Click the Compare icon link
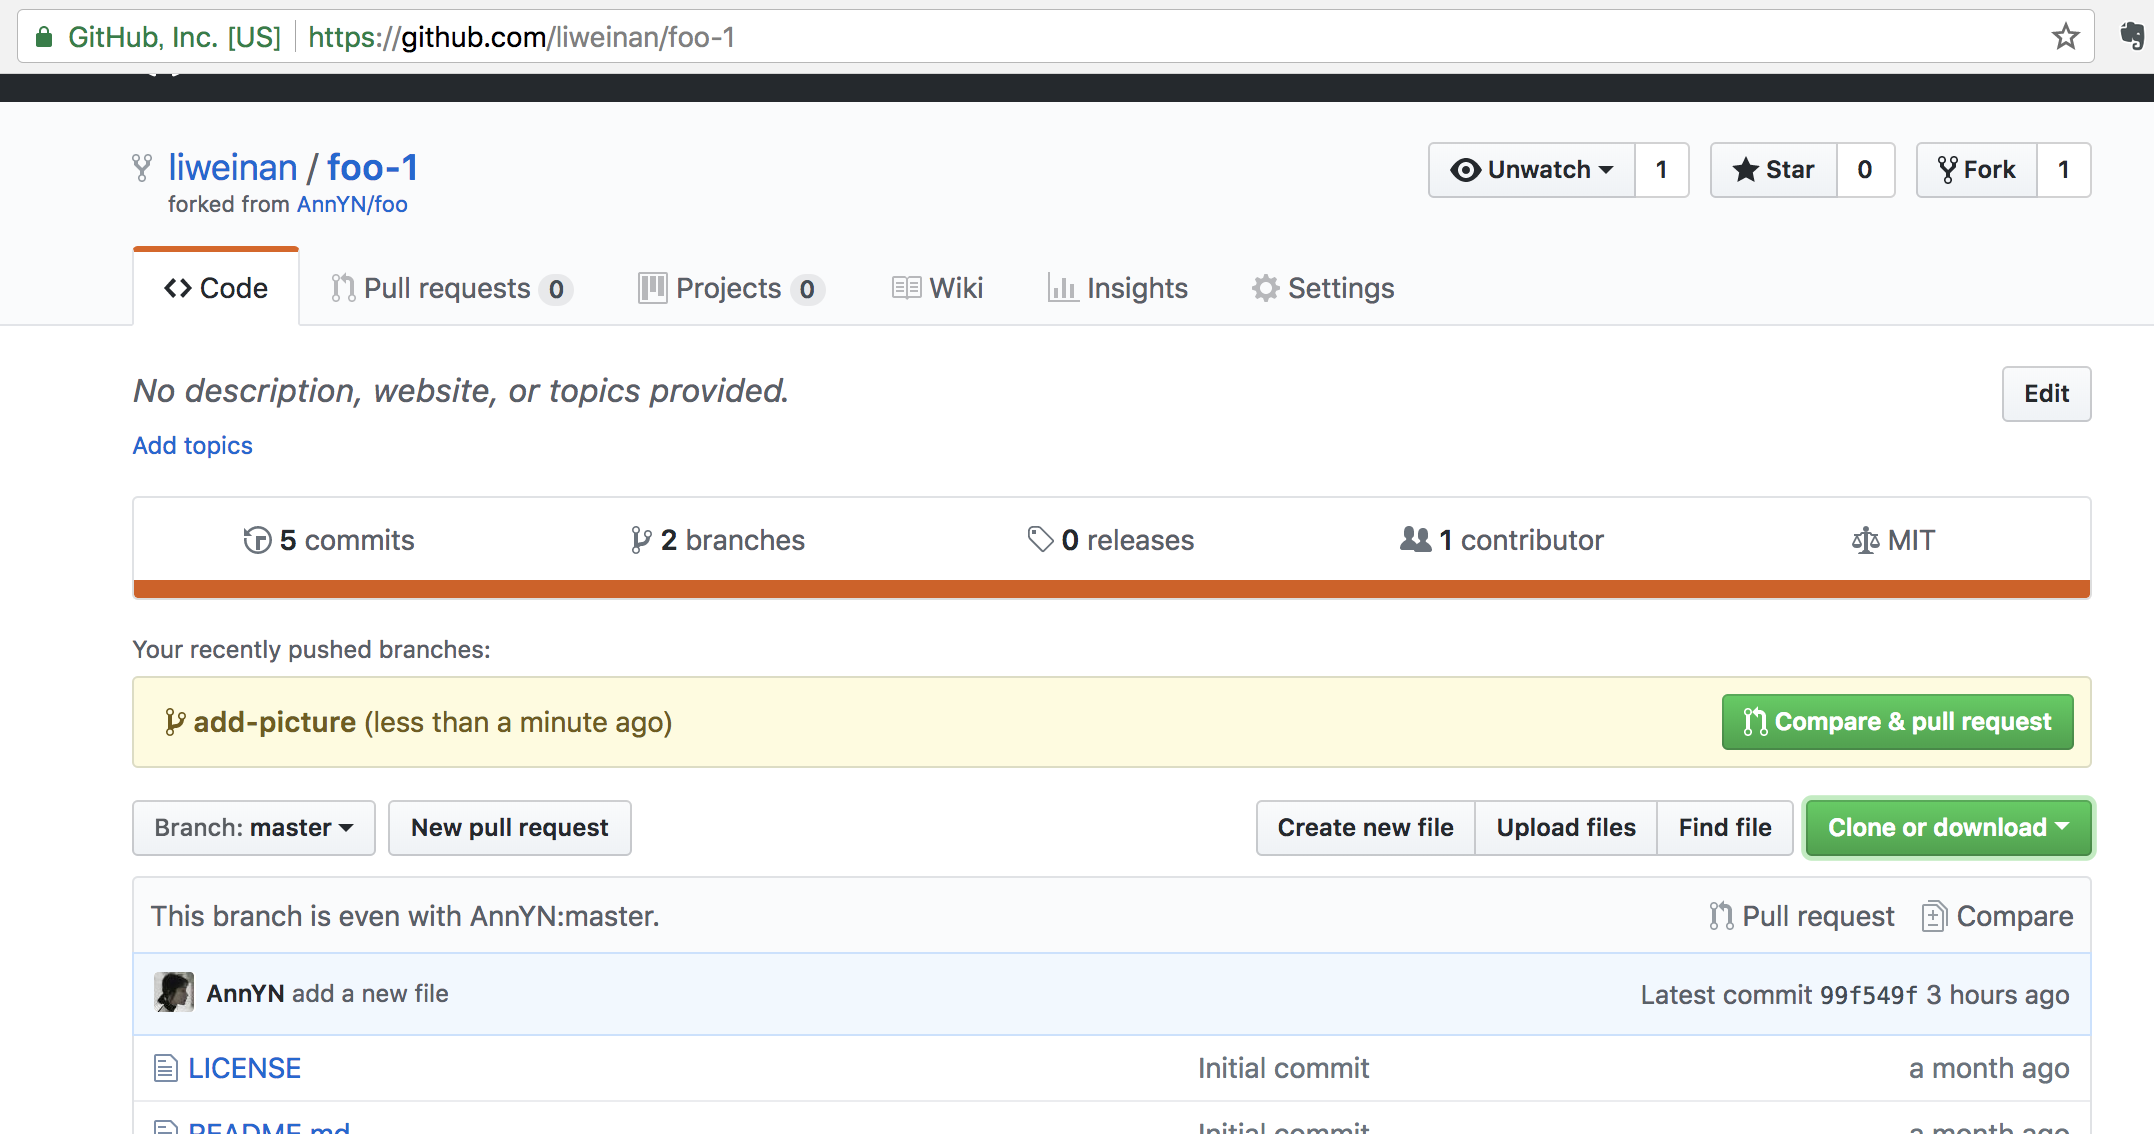 (x=1997, y=916)
